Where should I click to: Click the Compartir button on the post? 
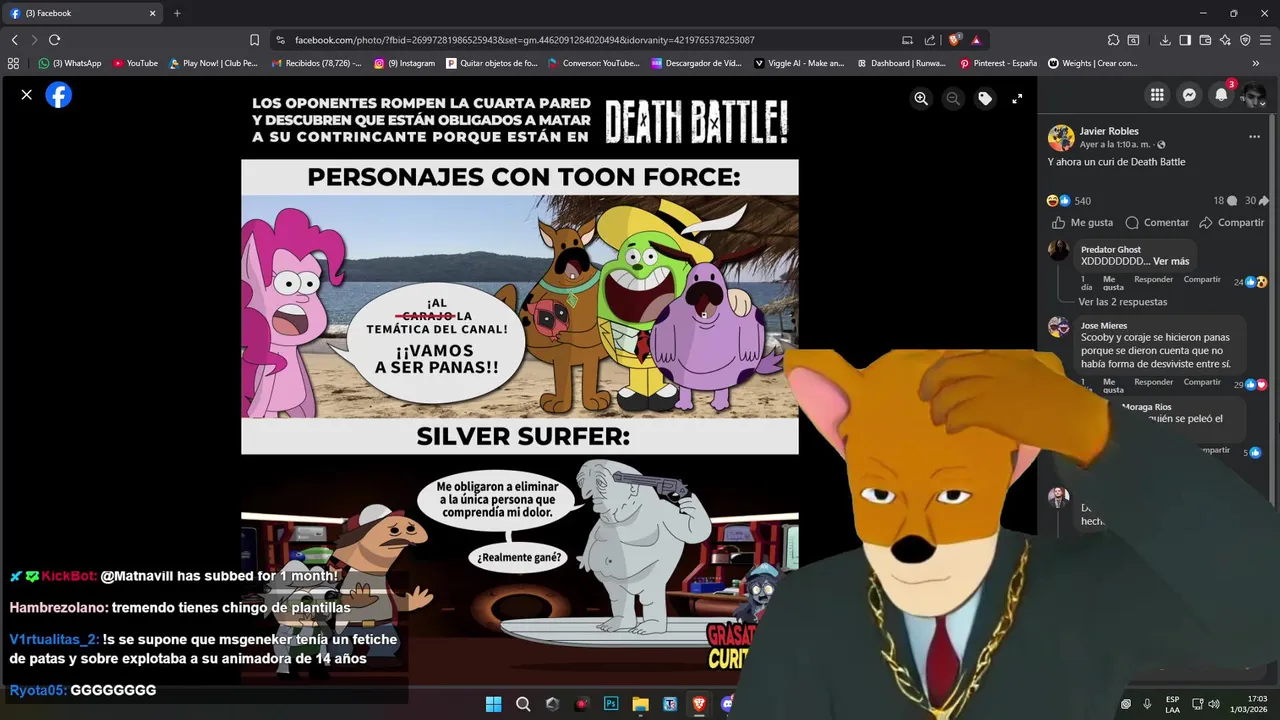(1232, 222)
